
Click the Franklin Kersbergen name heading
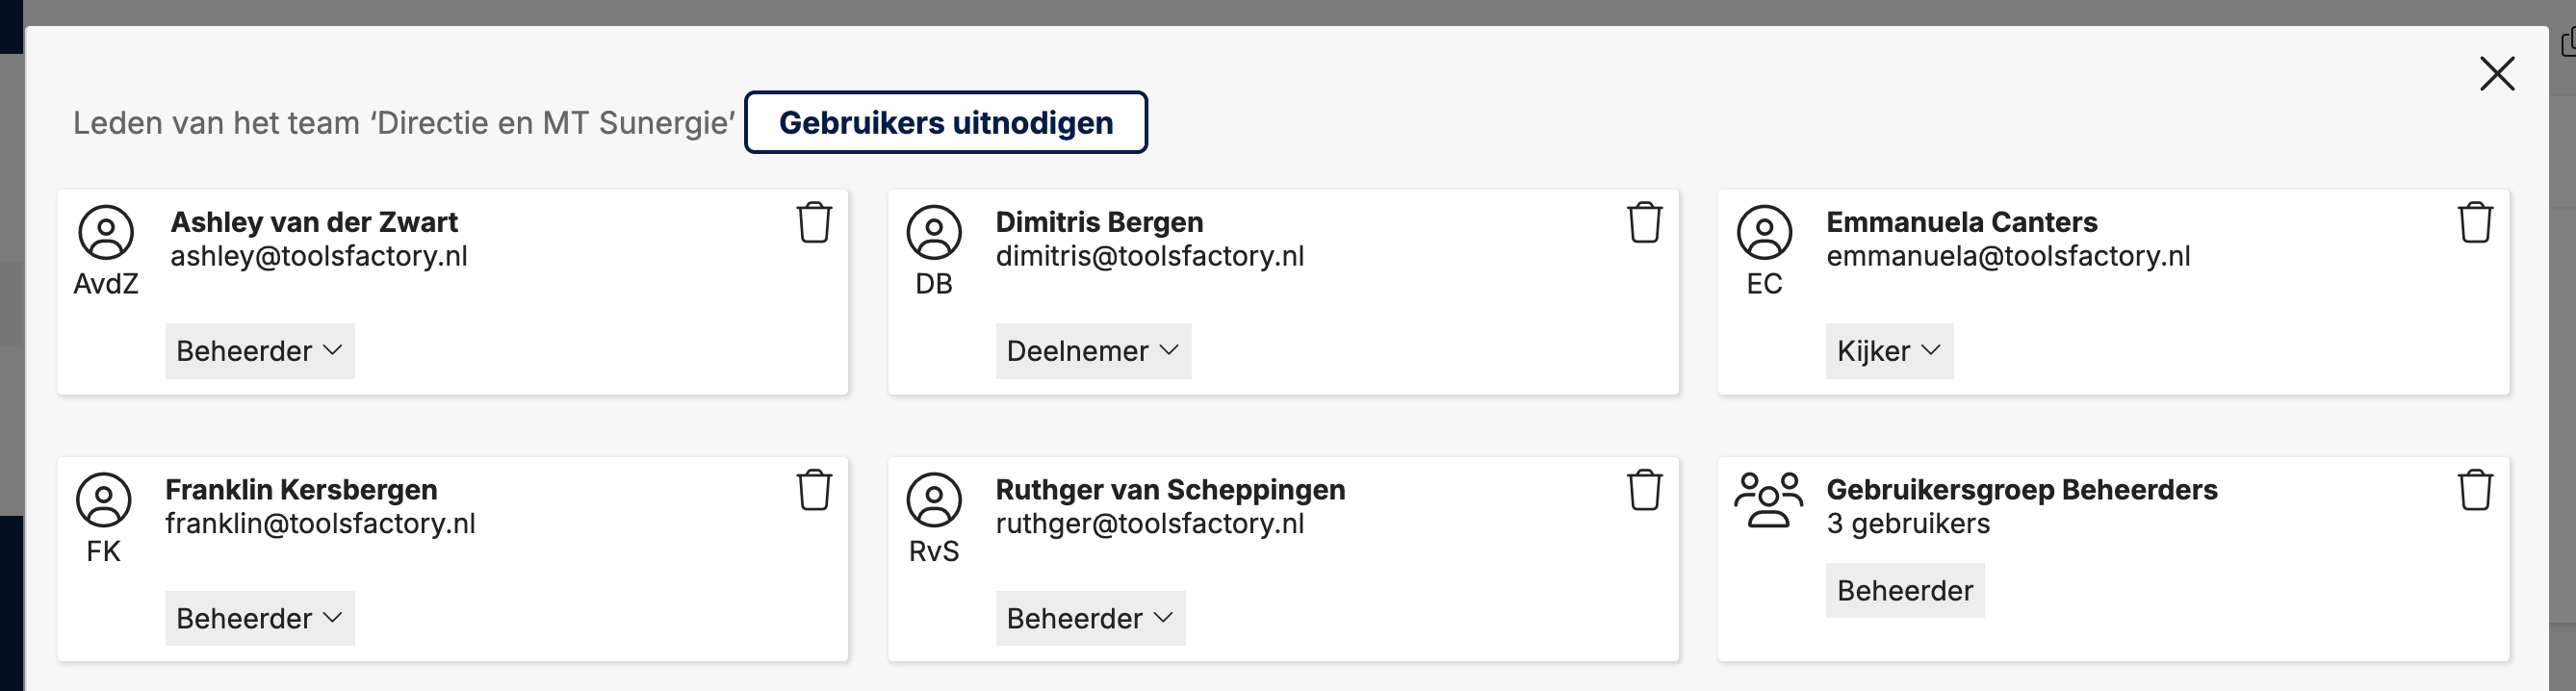(301, 490)
